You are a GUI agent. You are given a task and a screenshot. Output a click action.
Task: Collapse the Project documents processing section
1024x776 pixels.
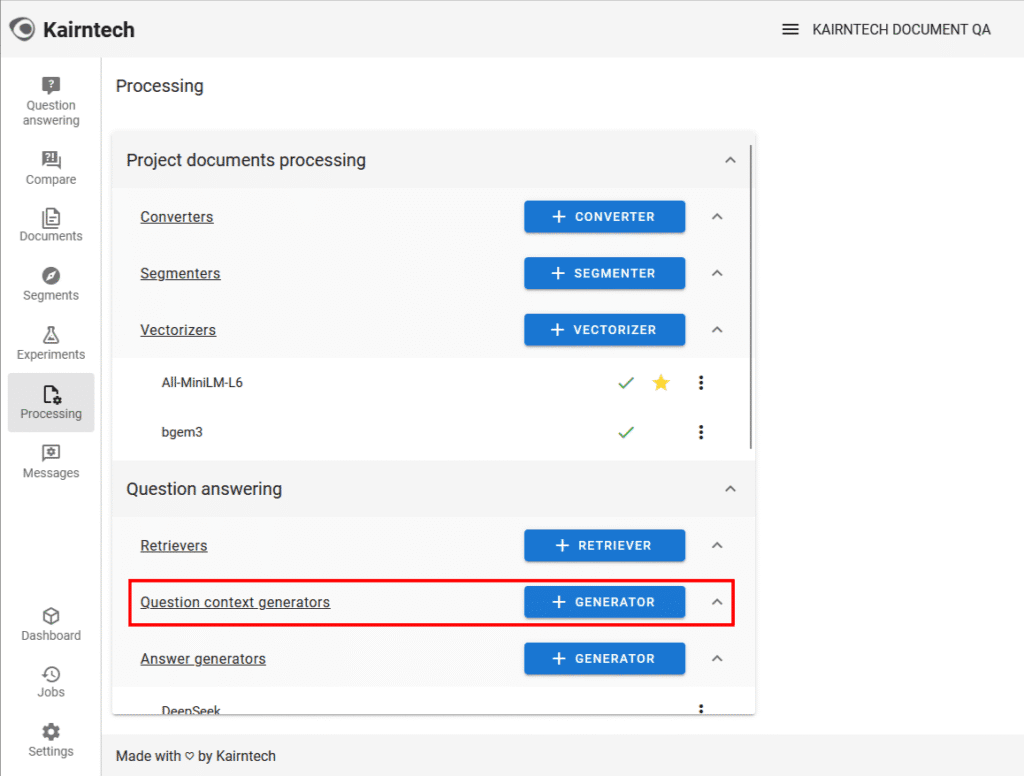click(730, 160)
